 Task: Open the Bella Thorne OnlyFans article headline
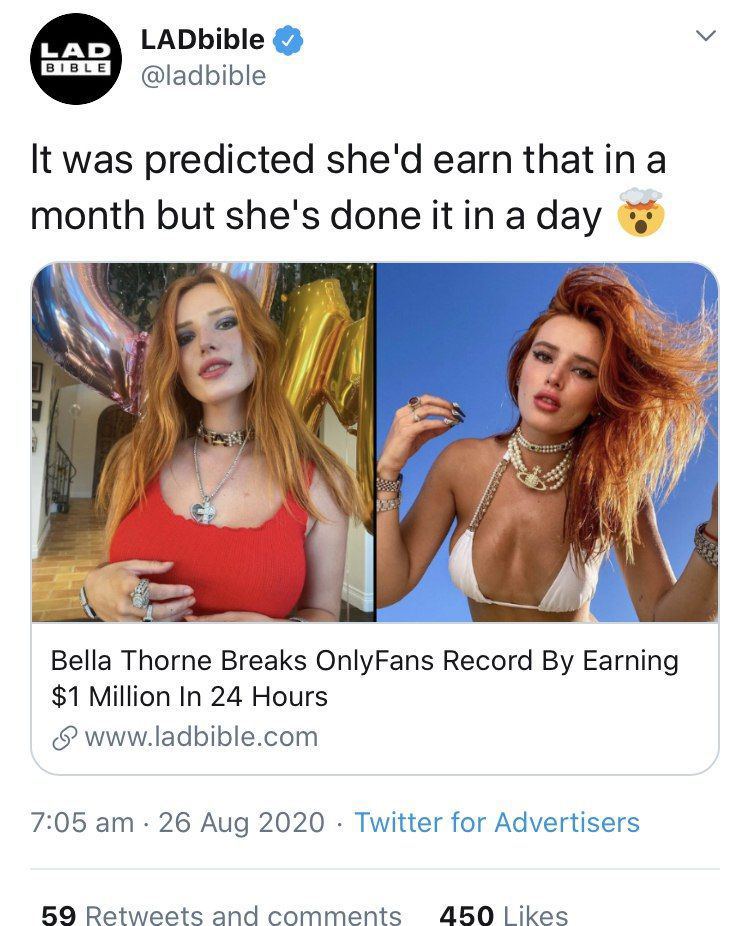[364, 678]
